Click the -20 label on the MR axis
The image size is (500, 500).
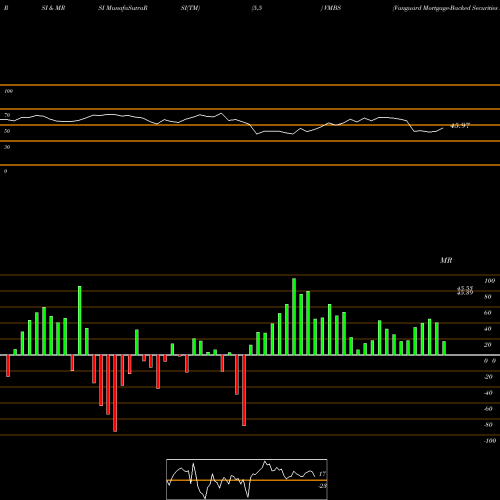(488, 377)
